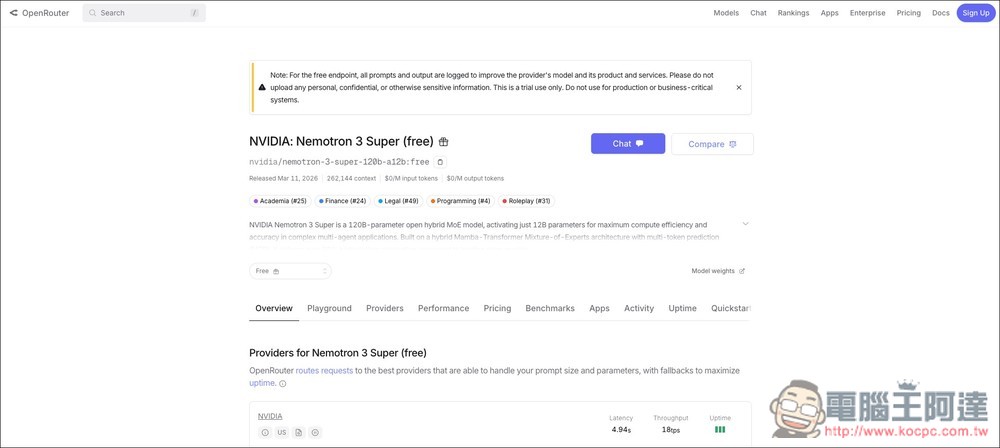Viewport: 1000px width, 448px height.
Task: Open Rankings in the top navigation
Action: (x=793, y=13)
